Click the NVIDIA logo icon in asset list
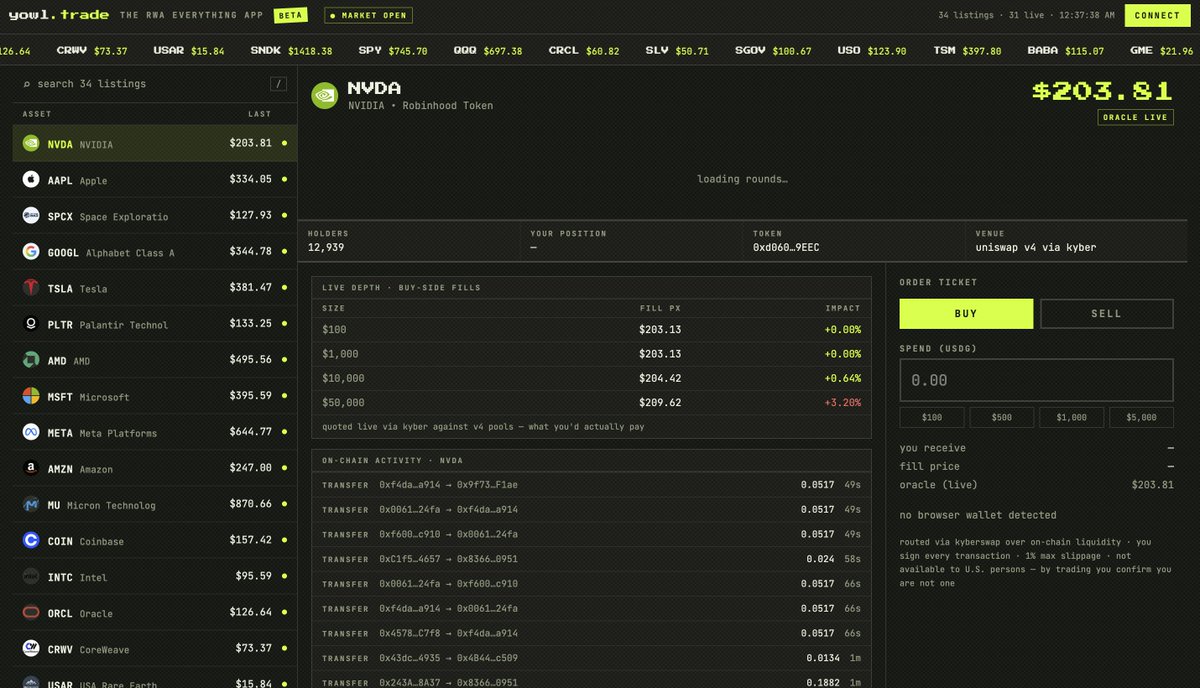Viewport: 1200px width, 688px height. 30,143
